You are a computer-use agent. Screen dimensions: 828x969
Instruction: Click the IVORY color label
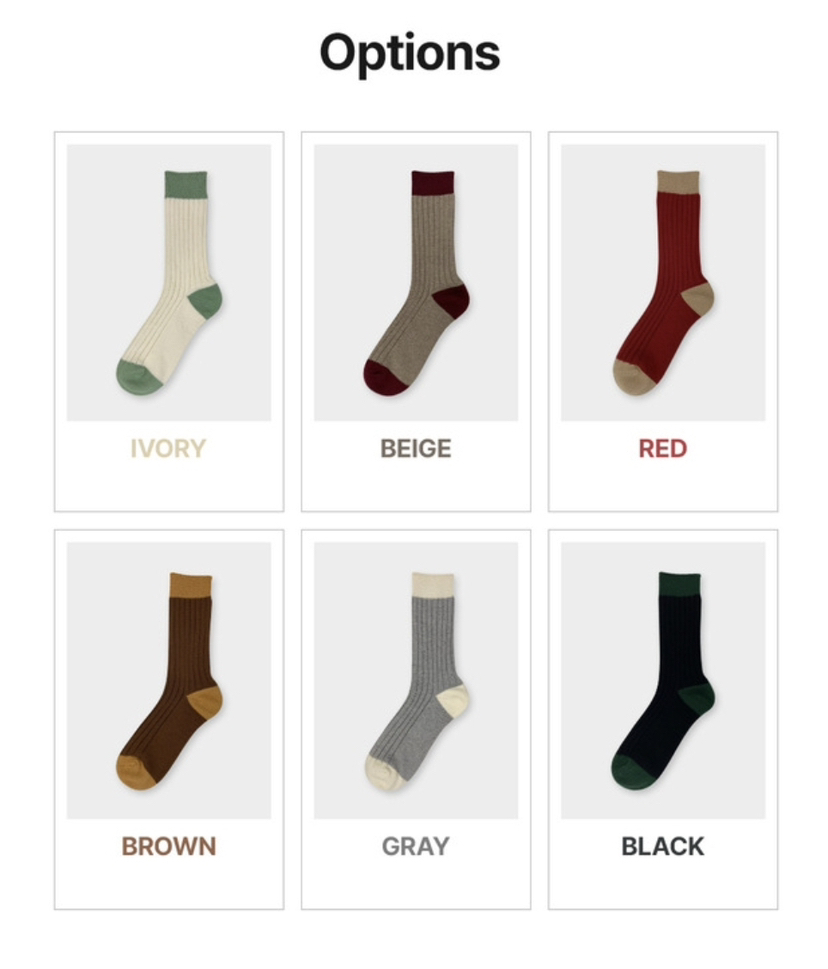coord(168,449)
